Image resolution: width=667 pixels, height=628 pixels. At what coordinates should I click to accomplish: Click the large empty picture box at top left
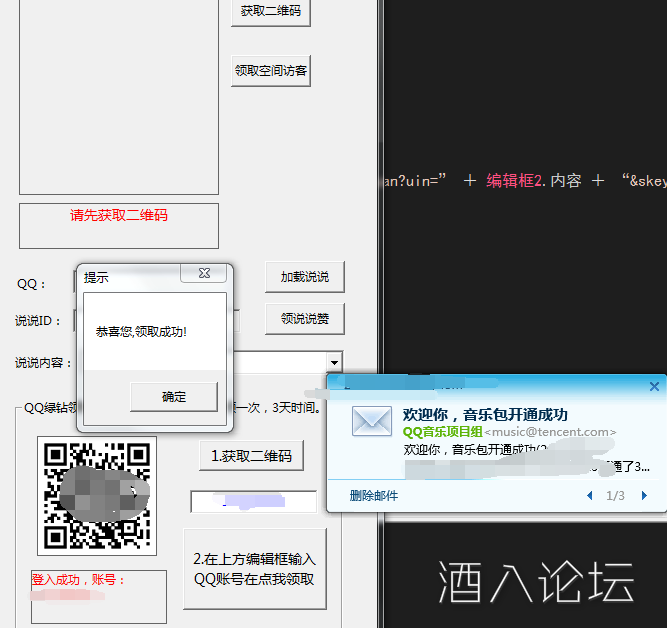tap(118, 95)
